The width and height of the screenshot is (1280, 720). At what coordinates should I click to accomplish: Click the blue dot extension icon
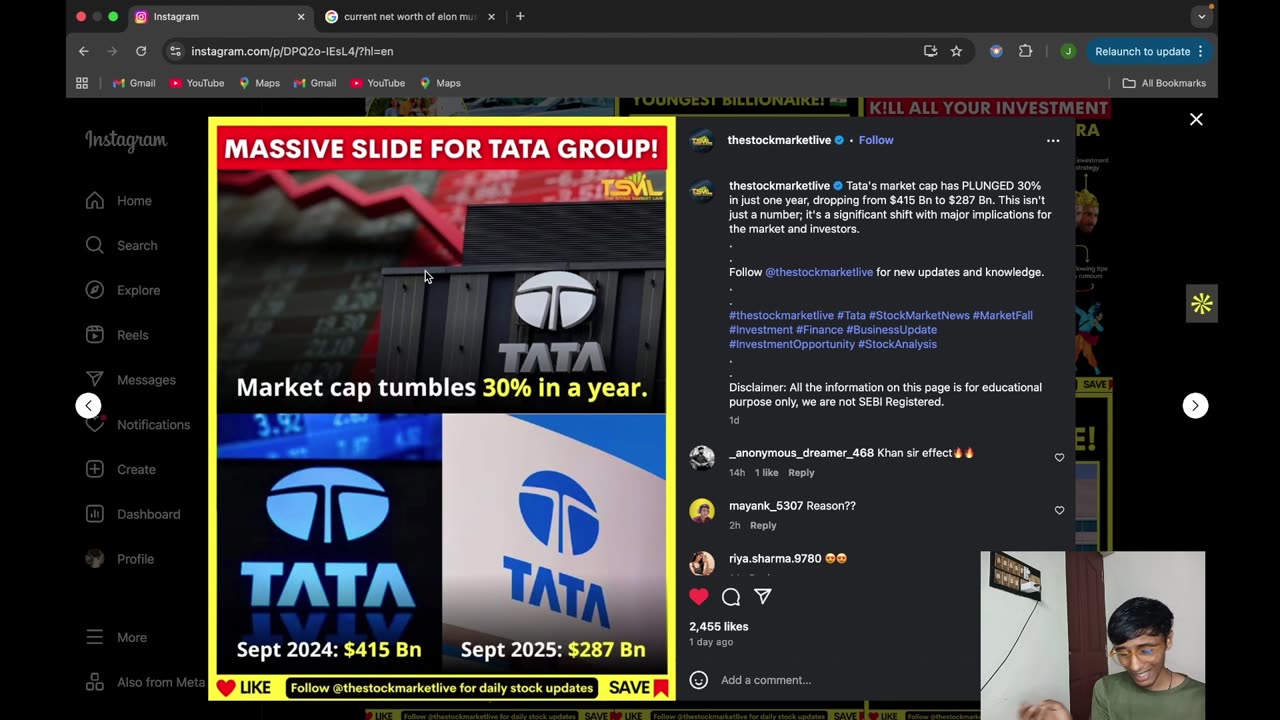point(996,51)
